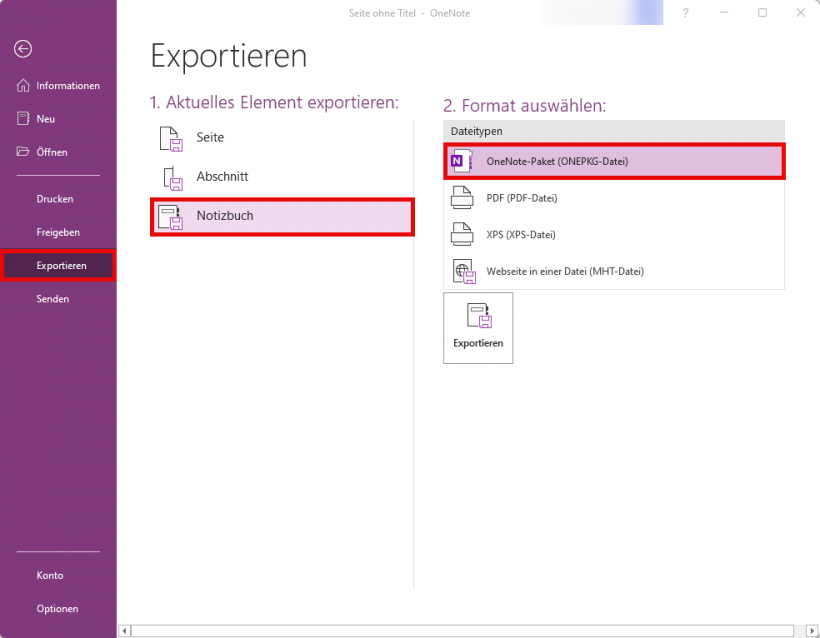Open the Freigeben section

tap(57, 232)
